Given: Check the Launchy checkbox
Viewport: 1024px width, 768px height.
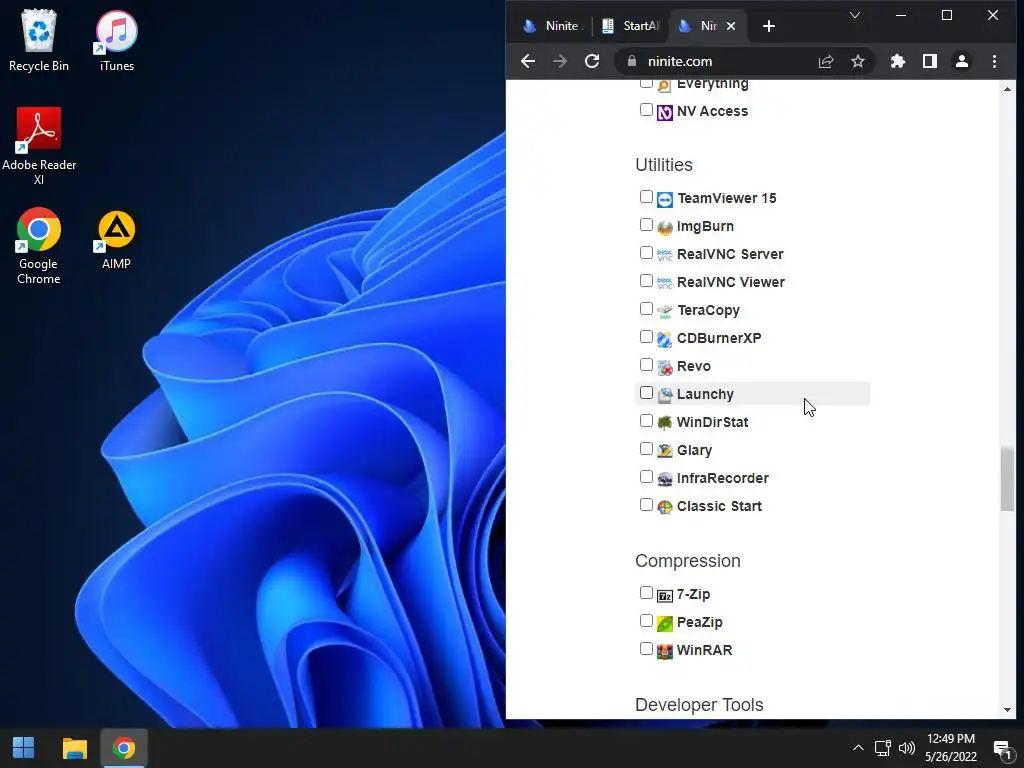Looking at the screenshot, I should point(646,392).
